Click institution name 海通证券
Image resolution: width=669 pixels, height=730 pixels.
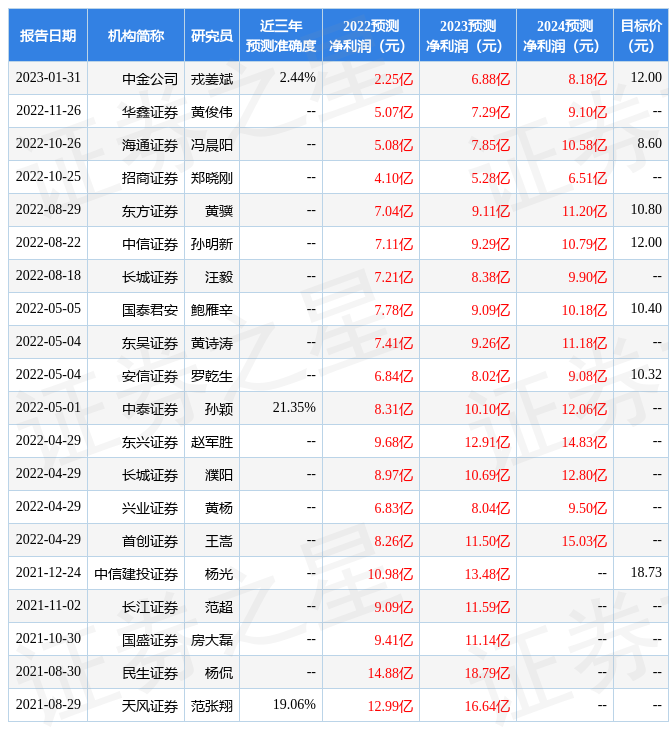click(150, 145)
